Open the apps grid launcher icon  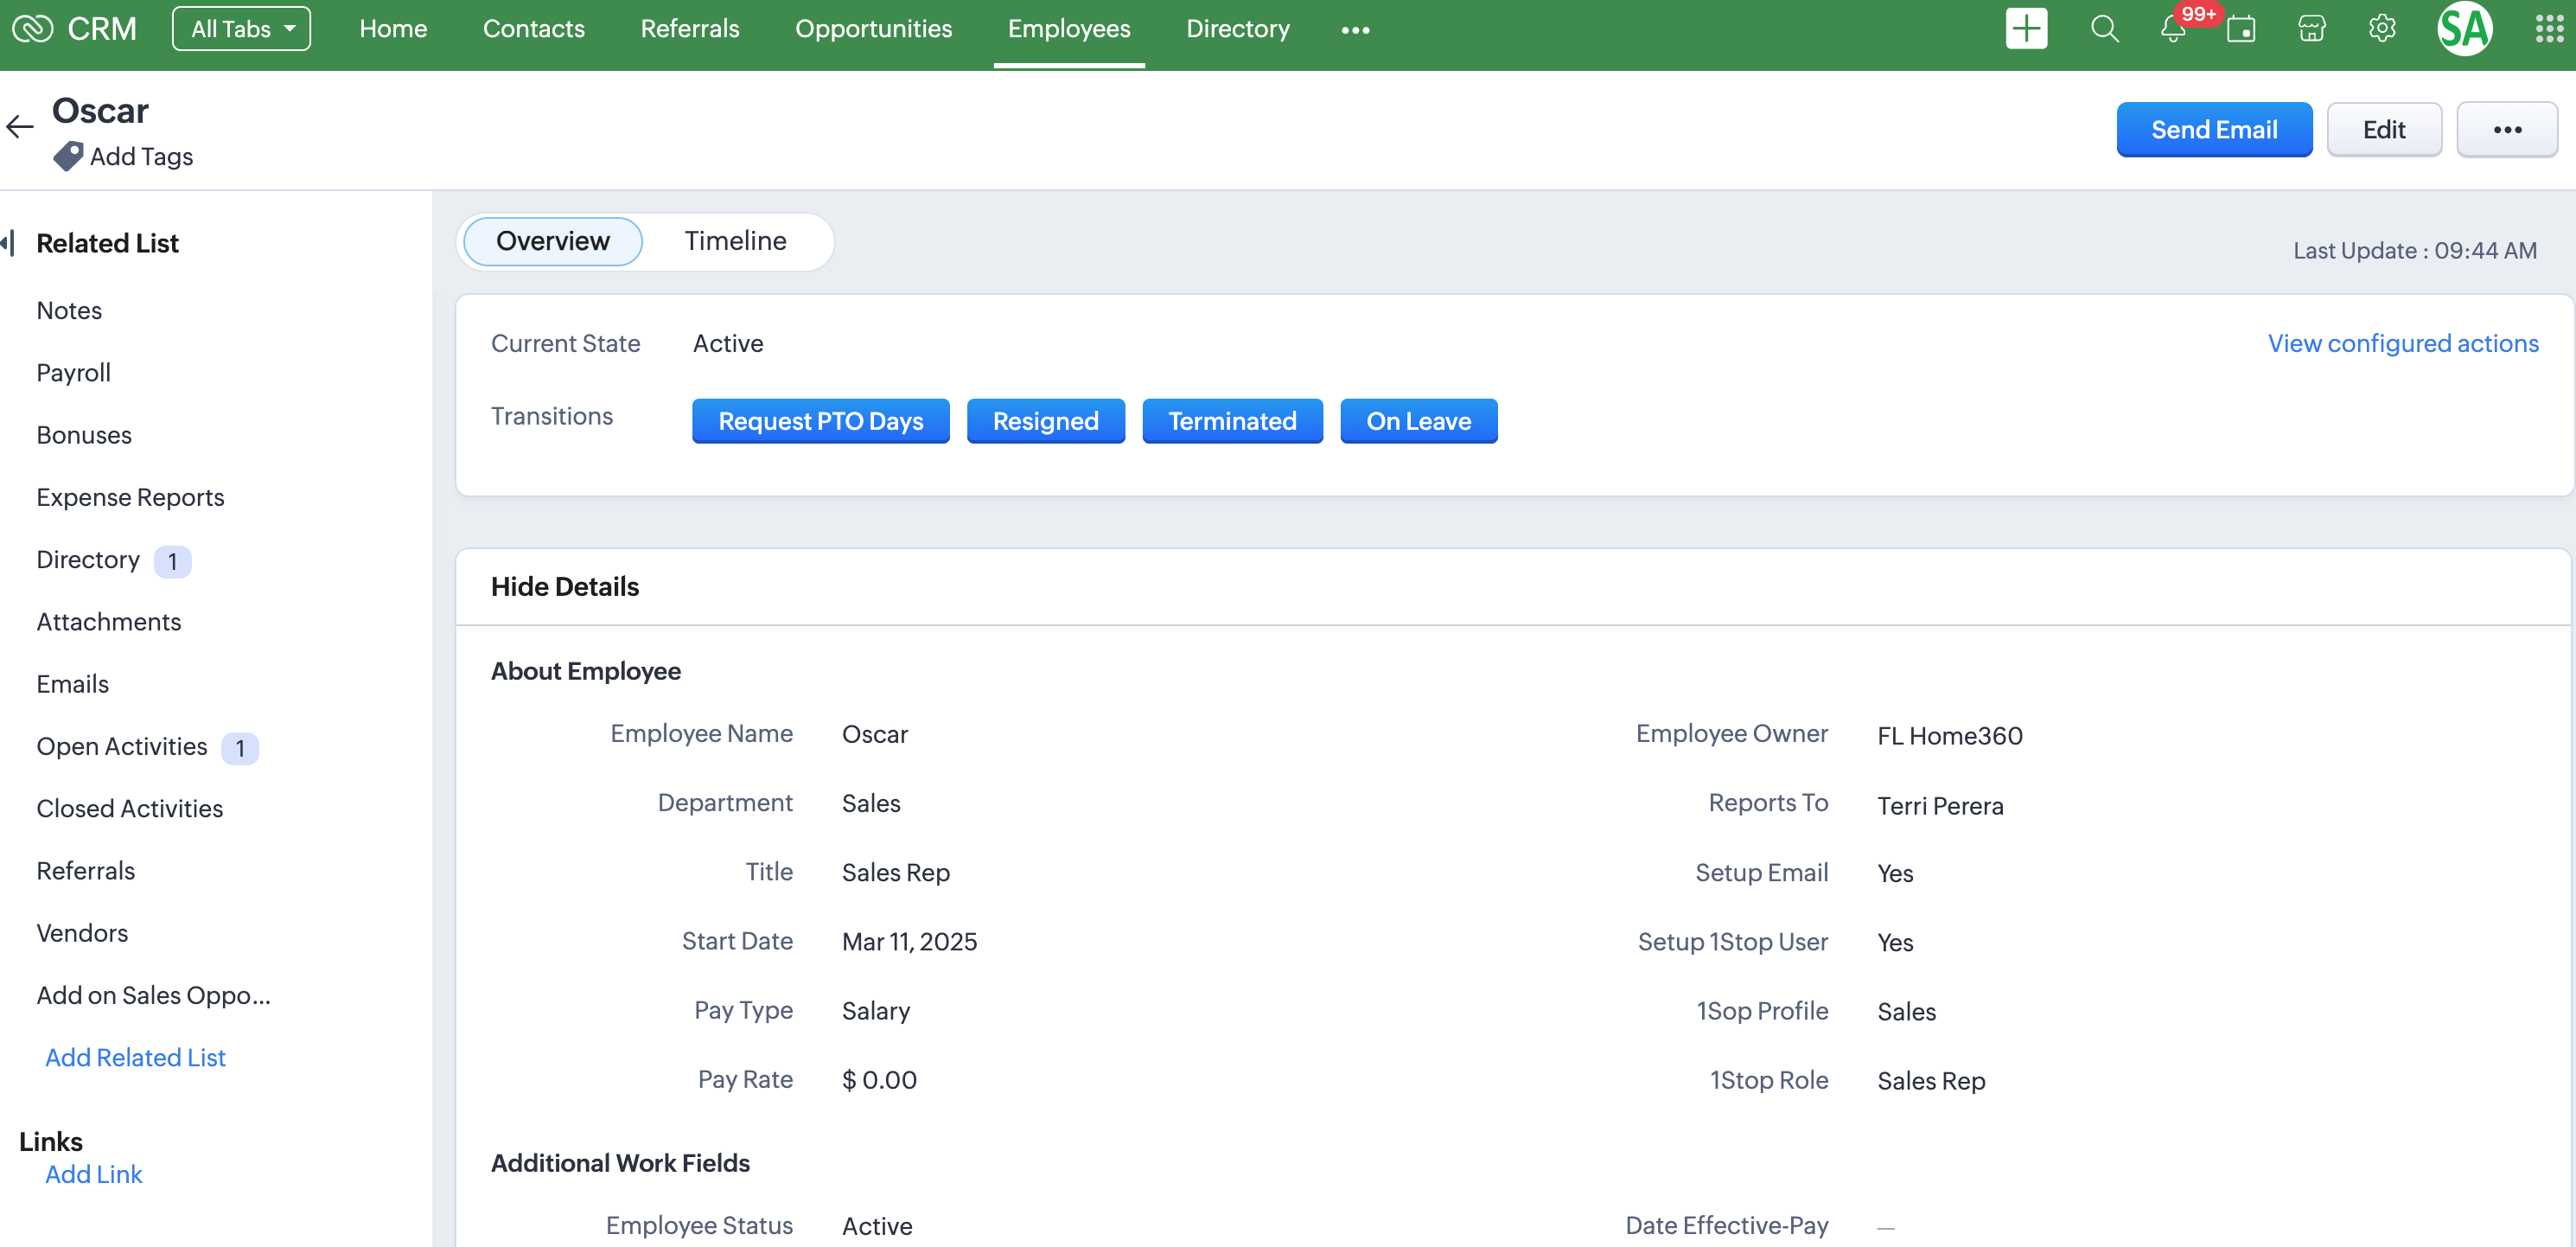(2548, 29)
